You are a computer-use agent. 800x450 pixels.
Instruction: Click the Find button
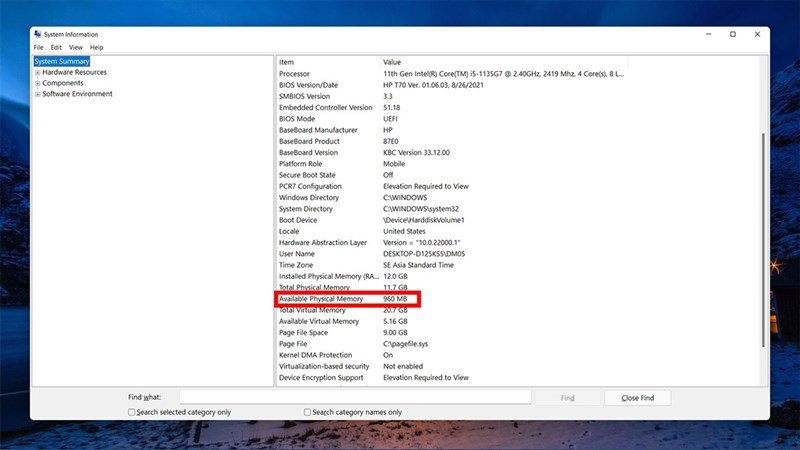[567, 397]
